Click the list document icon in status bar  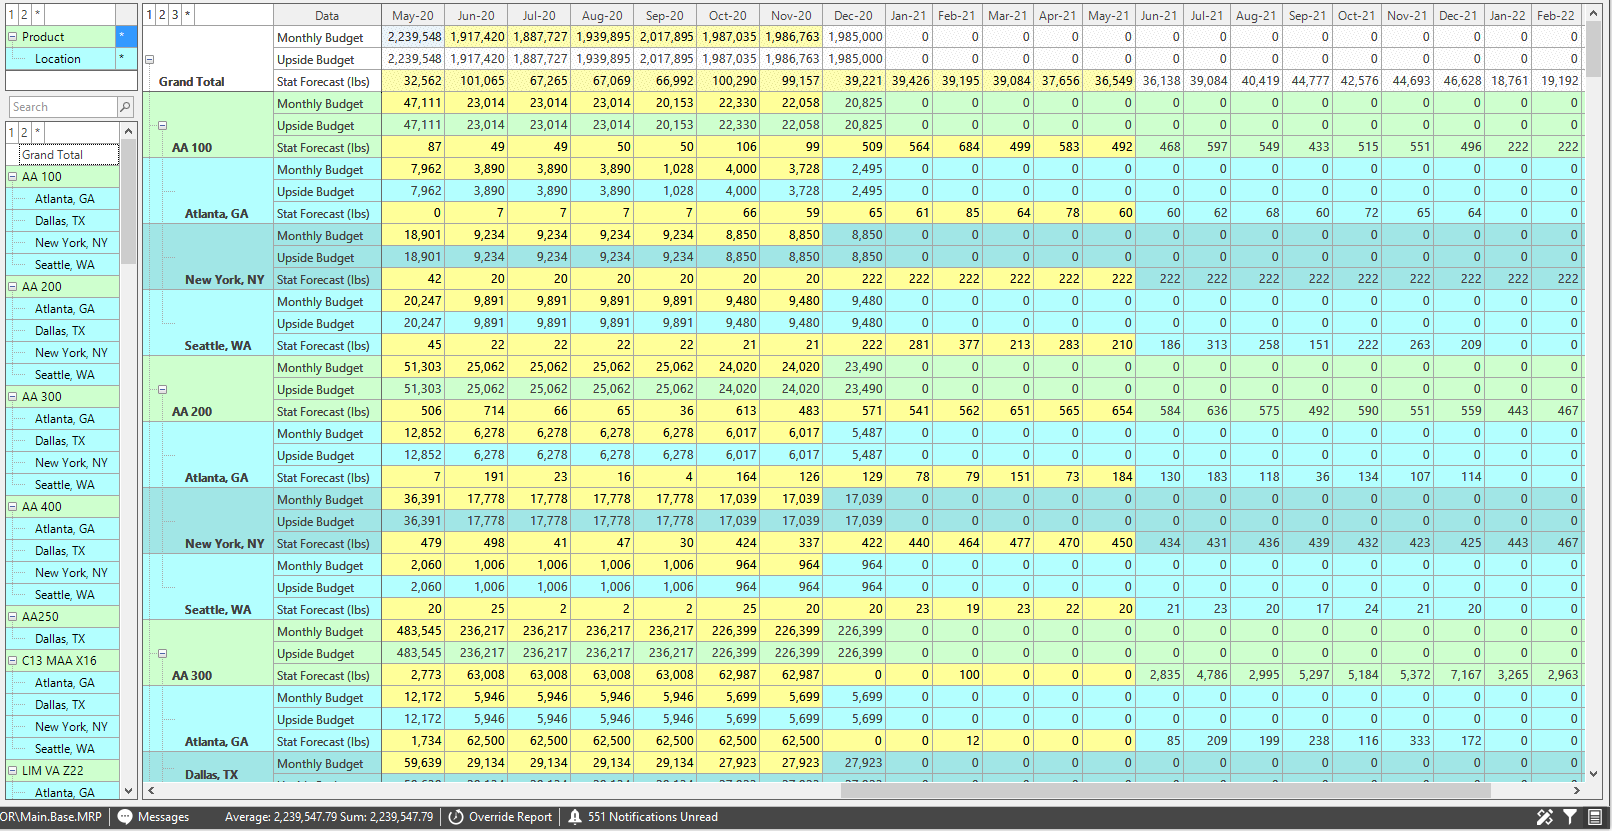pos(1595,817)
